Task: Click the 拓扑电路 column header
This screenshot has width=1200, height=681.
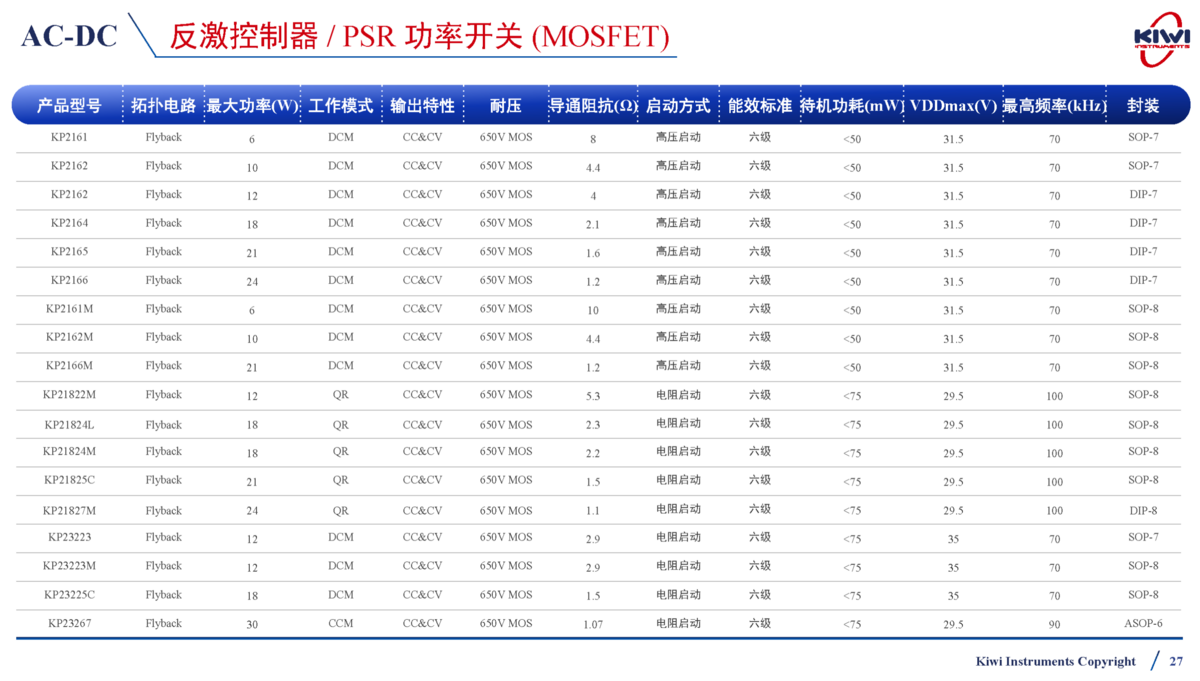Action: tap(163, 106)
